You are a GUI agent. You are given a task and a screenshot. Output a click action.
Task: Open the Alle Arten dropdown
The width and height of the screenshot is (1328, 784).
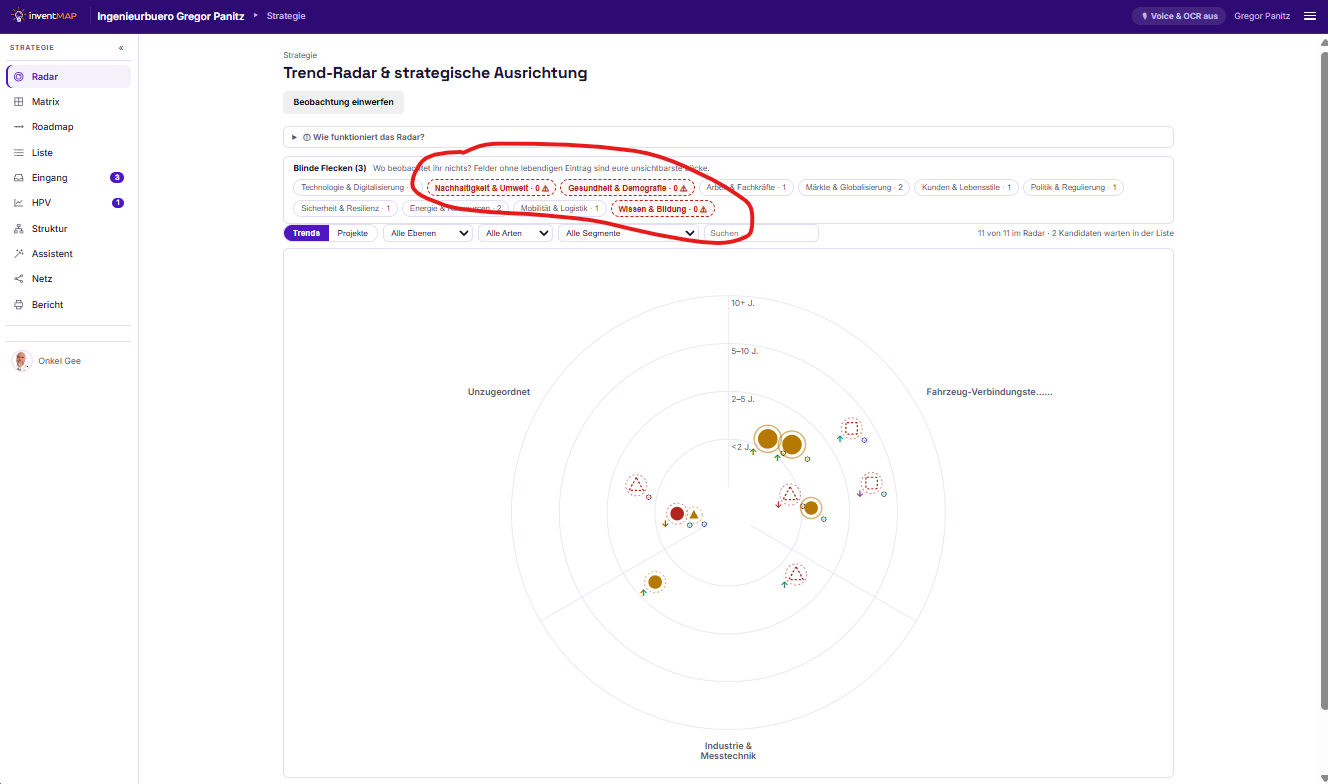pos(515,233)
